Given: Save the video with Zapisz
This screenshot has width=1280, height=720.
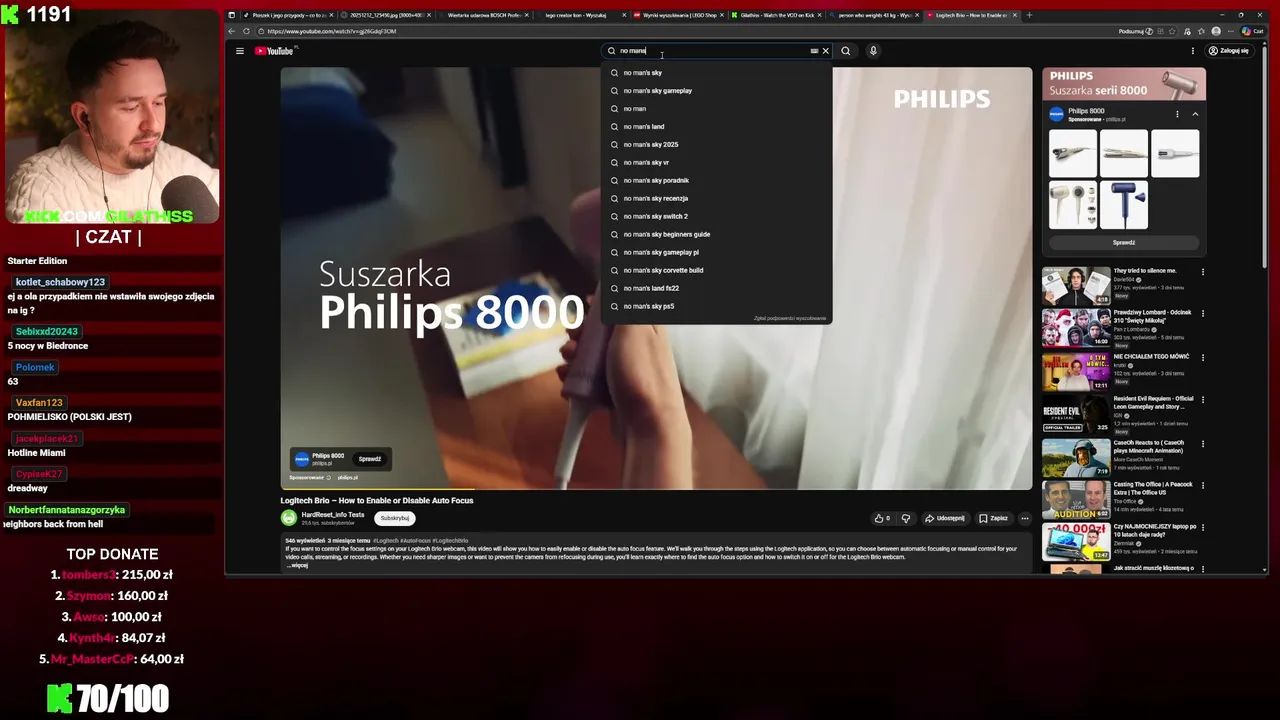Looking at the screenshot, I should pos(994,519).
